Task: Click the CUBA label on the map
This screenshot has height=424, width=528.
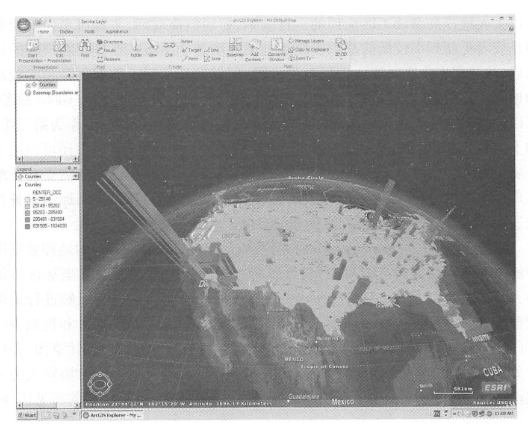Action: [x=493, y=371]
